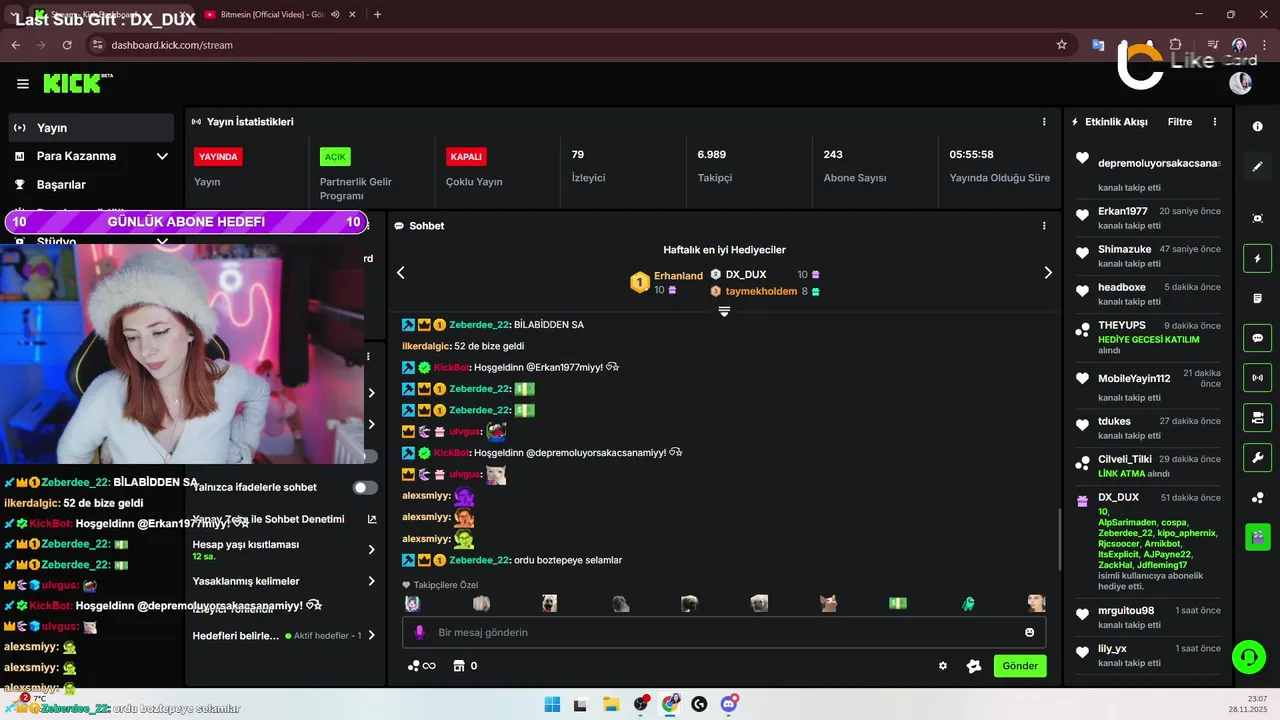Click the chat panel vertical scrollbar
Viewport: 1280px width, 720px height.
click(x=1059, y=540)
